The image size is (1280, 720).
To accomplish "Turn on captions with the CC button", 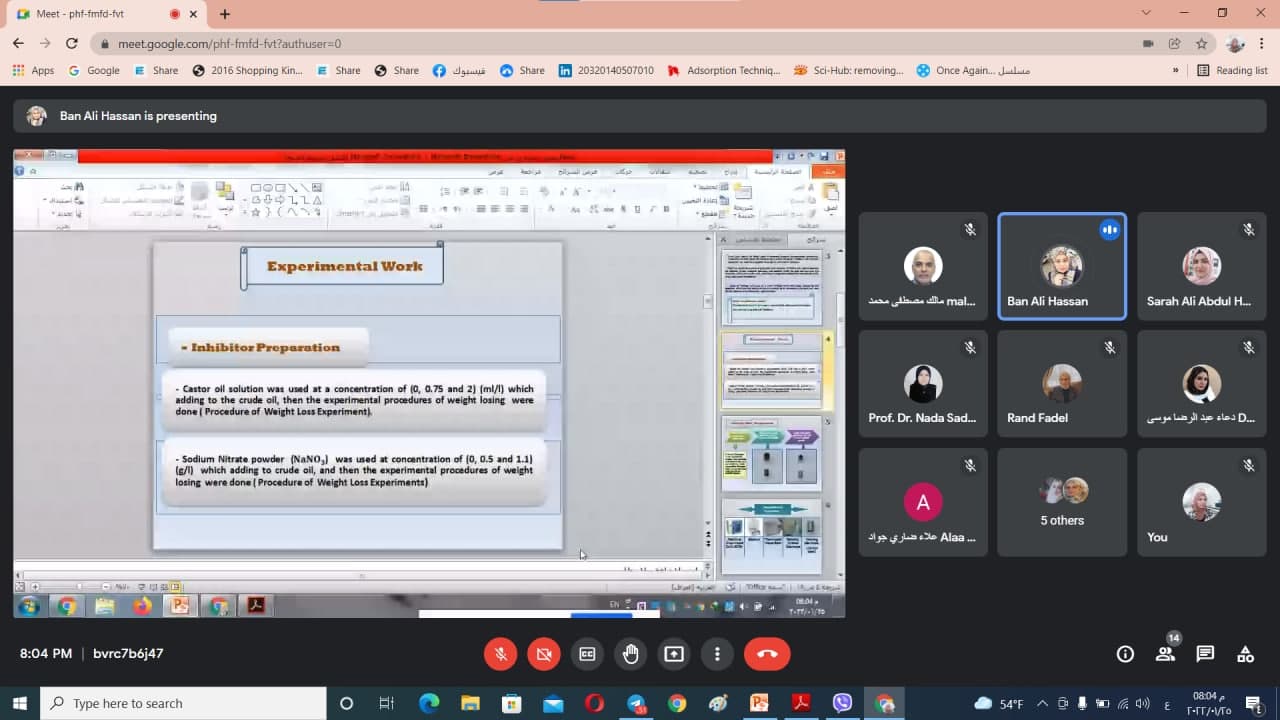I will (x=587, y=654).
